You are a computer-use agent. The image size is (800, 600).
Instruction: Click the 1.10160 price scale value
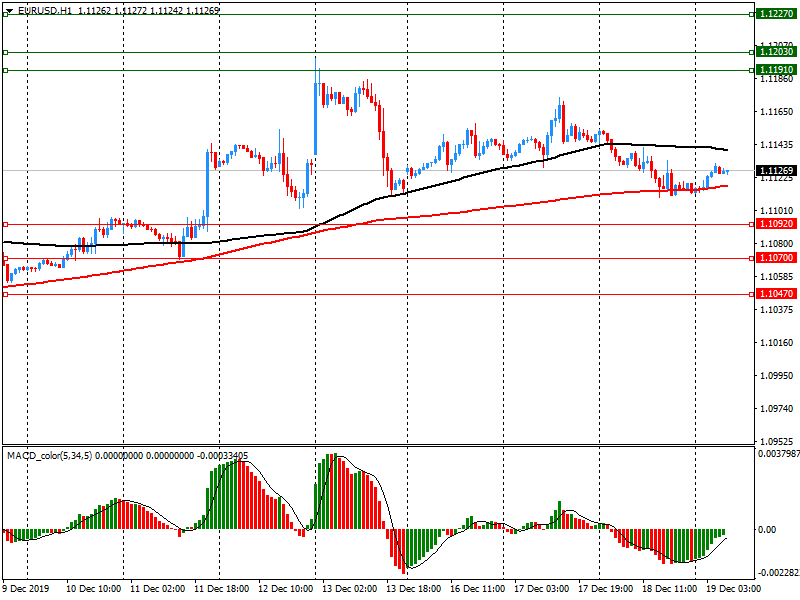point(777,342)
